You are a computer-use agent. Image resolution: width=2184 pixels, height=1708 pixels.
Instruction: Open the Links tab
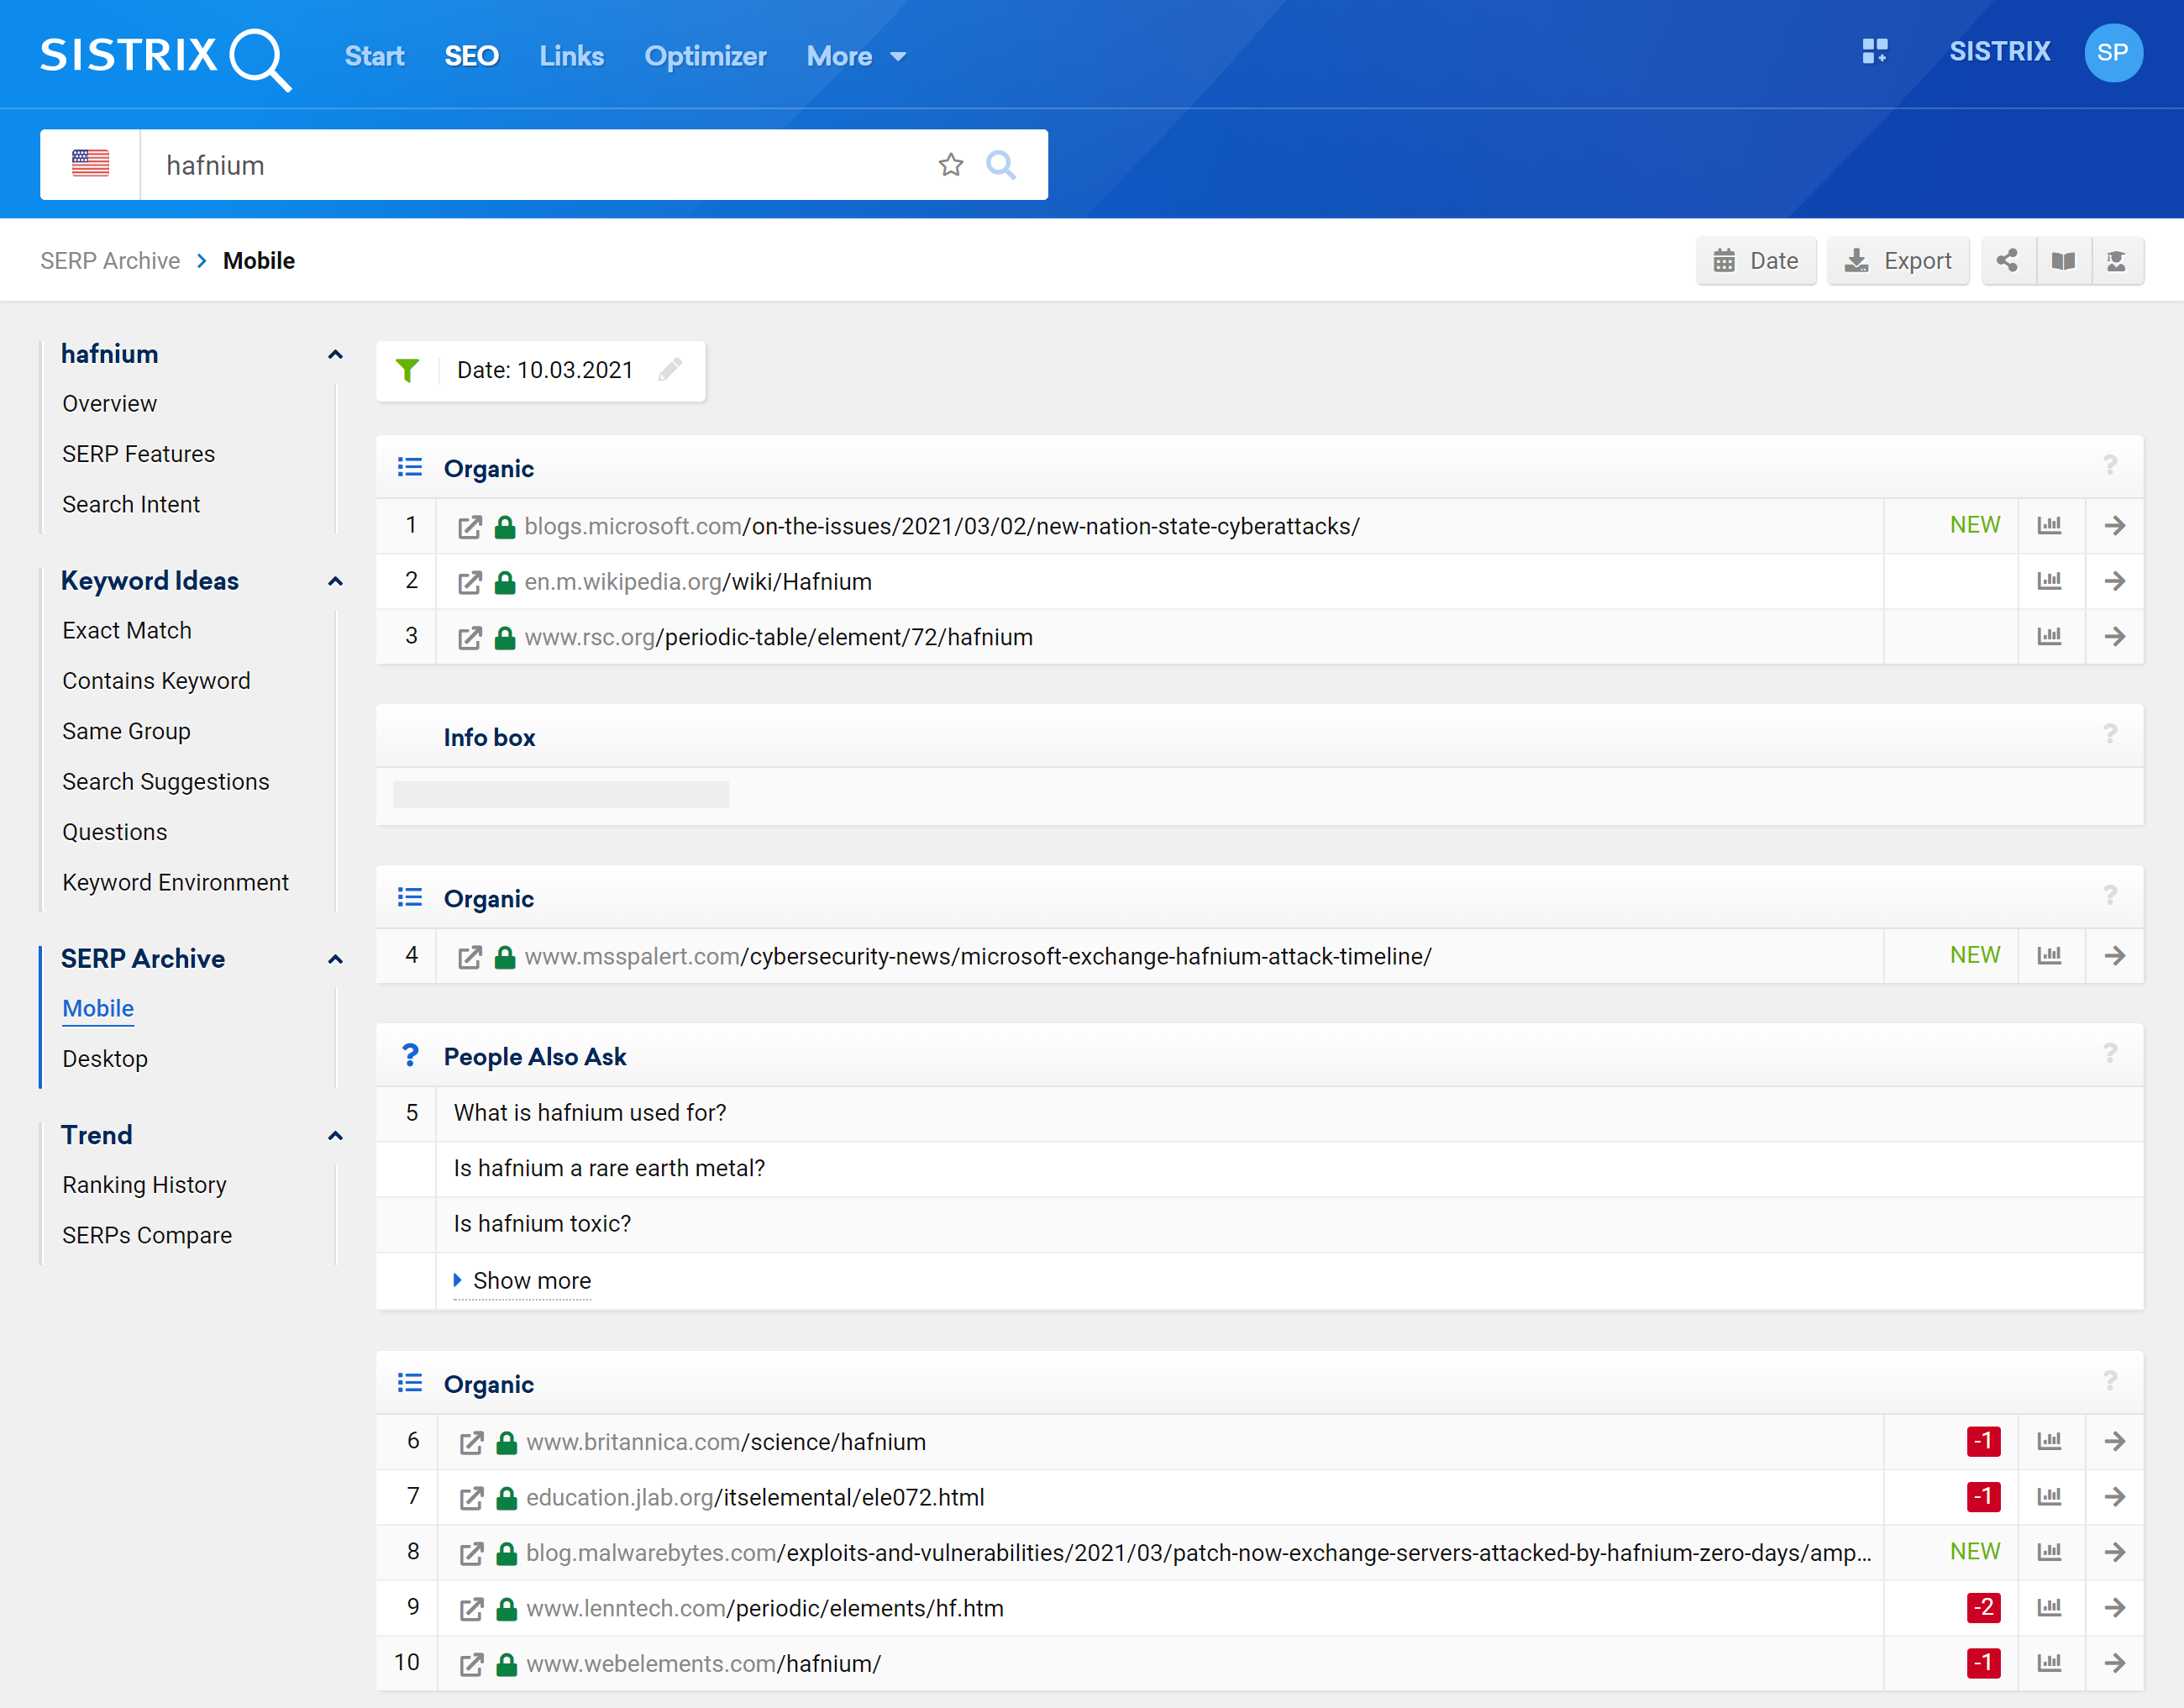click(571, 56)
